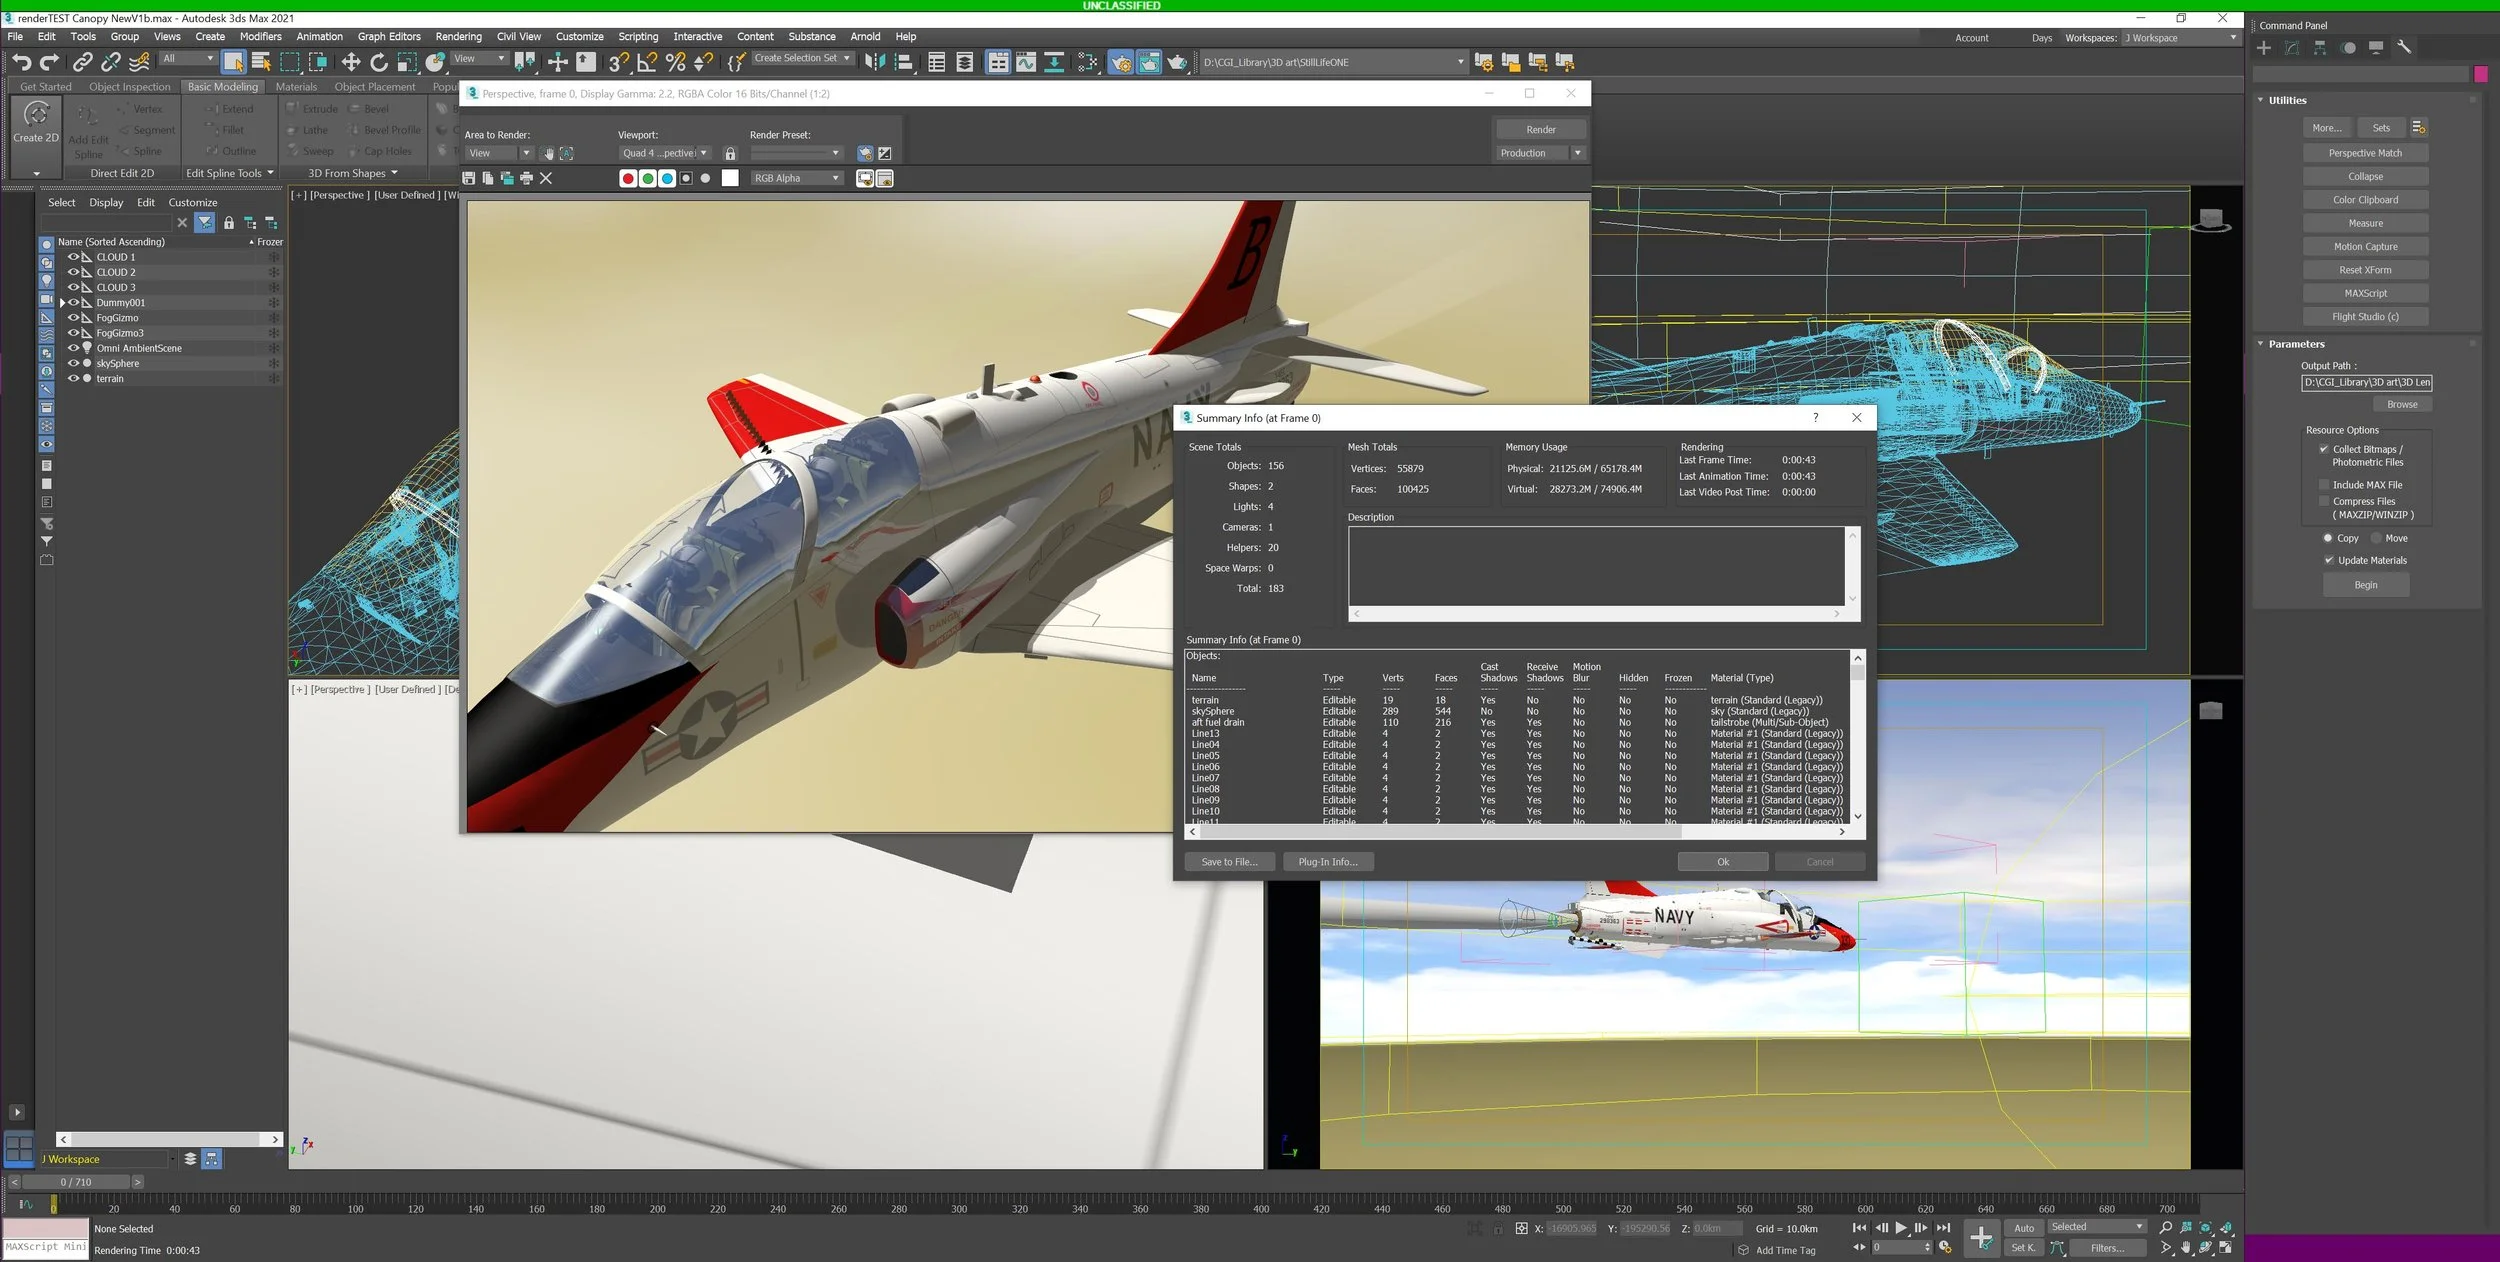Viewport: 2500px width, 1262px height.
Task: Select the Rotate transform tool
Action: click(379, 63)
